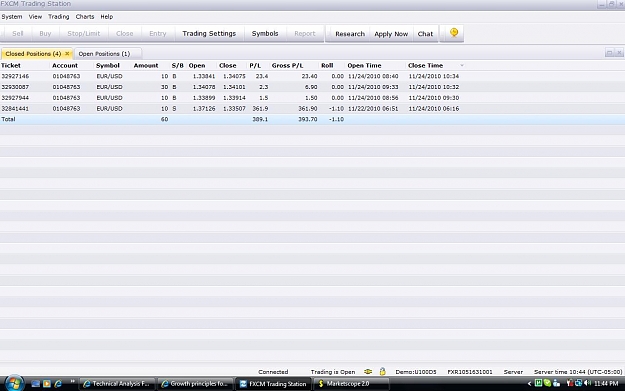
Task: Click the yellow lightbulb toolbar icon
Action: coord(454,33)
